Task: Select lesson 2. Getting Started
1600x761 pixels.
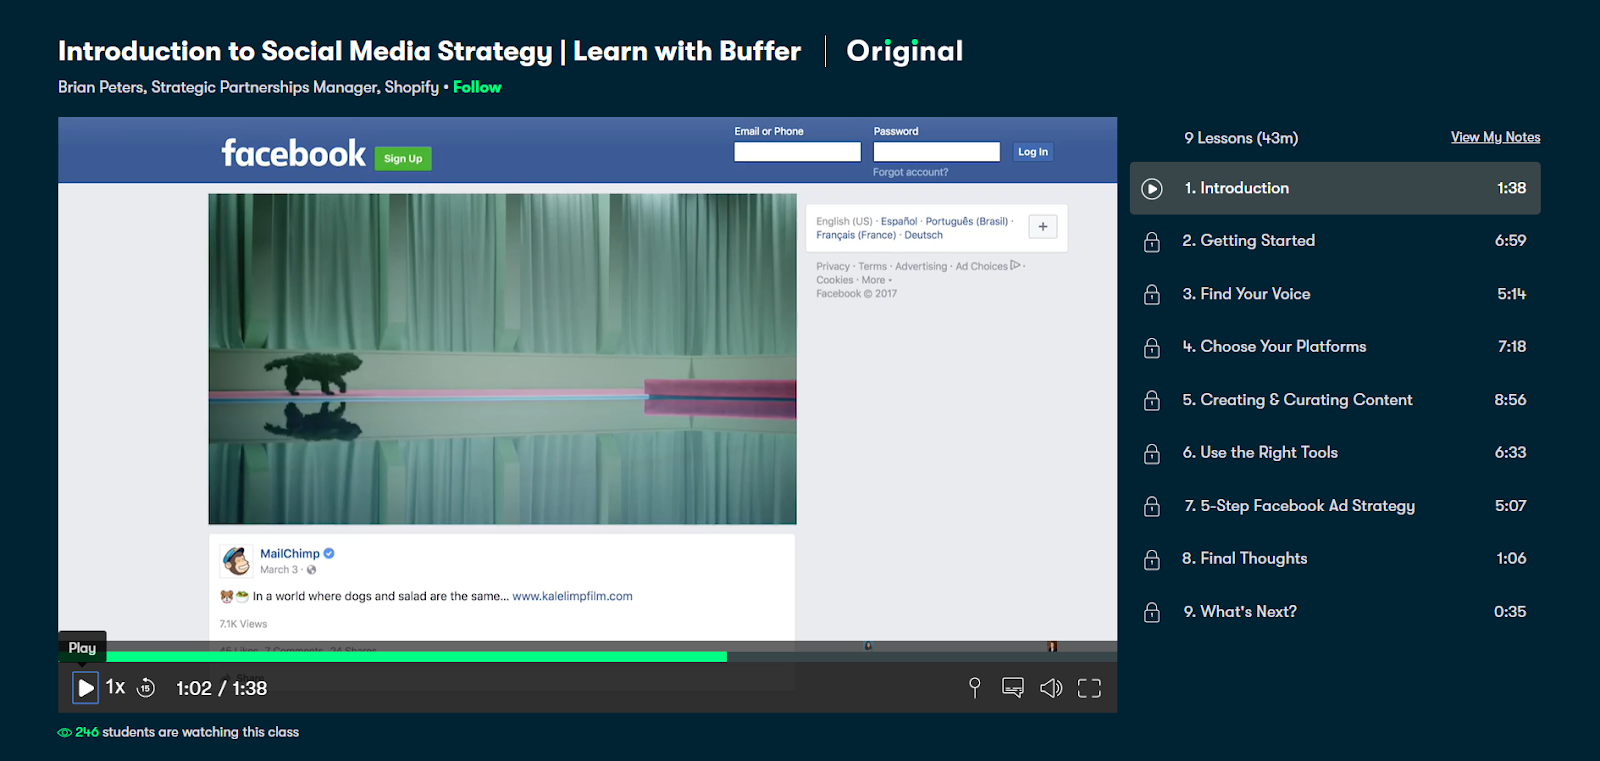Action: [x=1335, y=241]
